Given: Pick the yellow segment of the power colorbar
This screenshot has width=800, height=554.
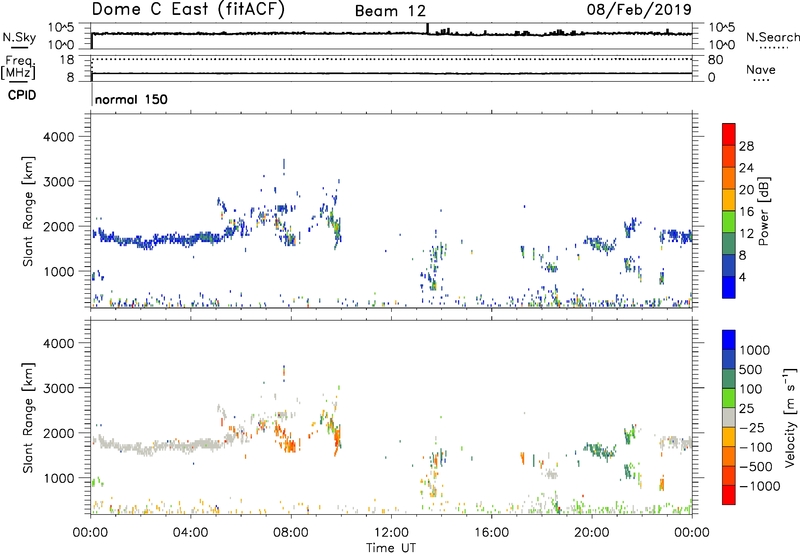Looking at the screenshot, I should [x=729, y=200].
